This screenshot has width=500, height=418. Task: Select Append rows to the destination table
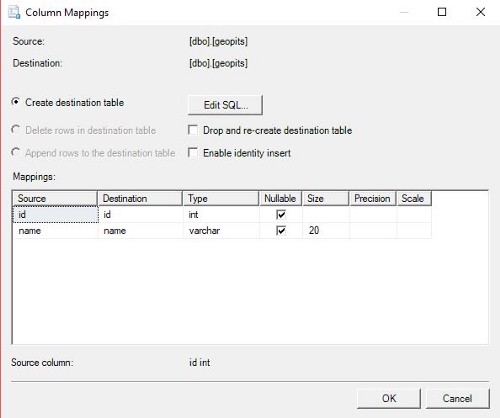(x=16, y=153)
